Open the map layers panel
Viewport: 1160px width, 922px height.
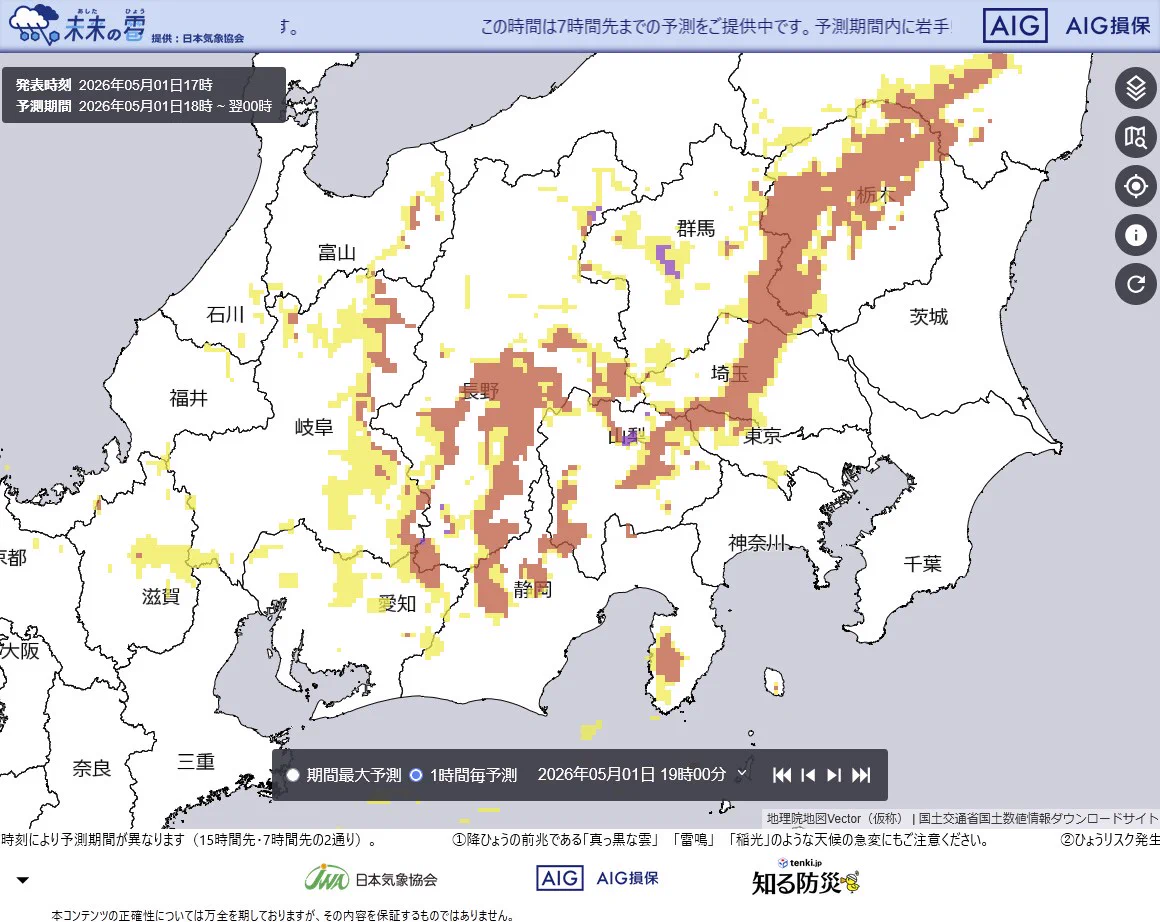(x=1136, y=88)
